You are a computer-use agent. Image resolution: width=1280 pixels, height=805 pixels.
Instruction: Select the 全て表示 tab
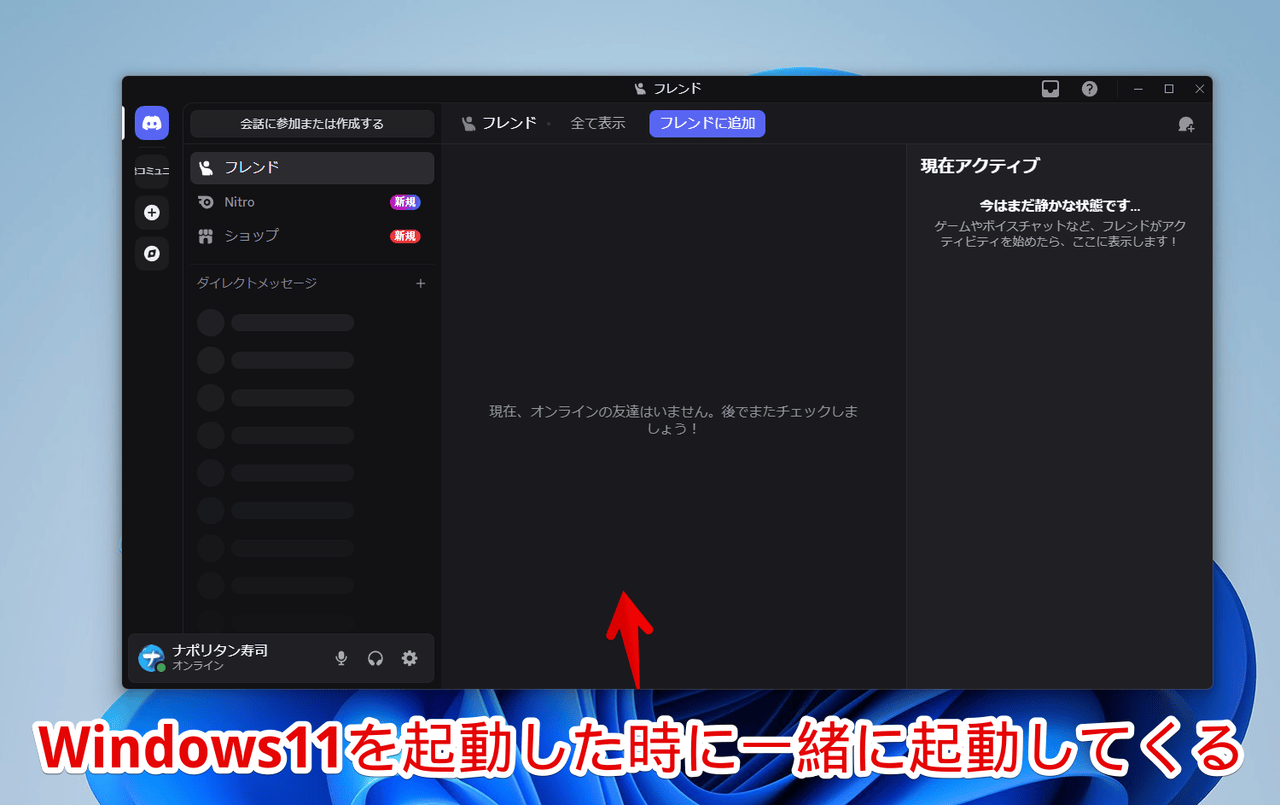coord(597,124)
